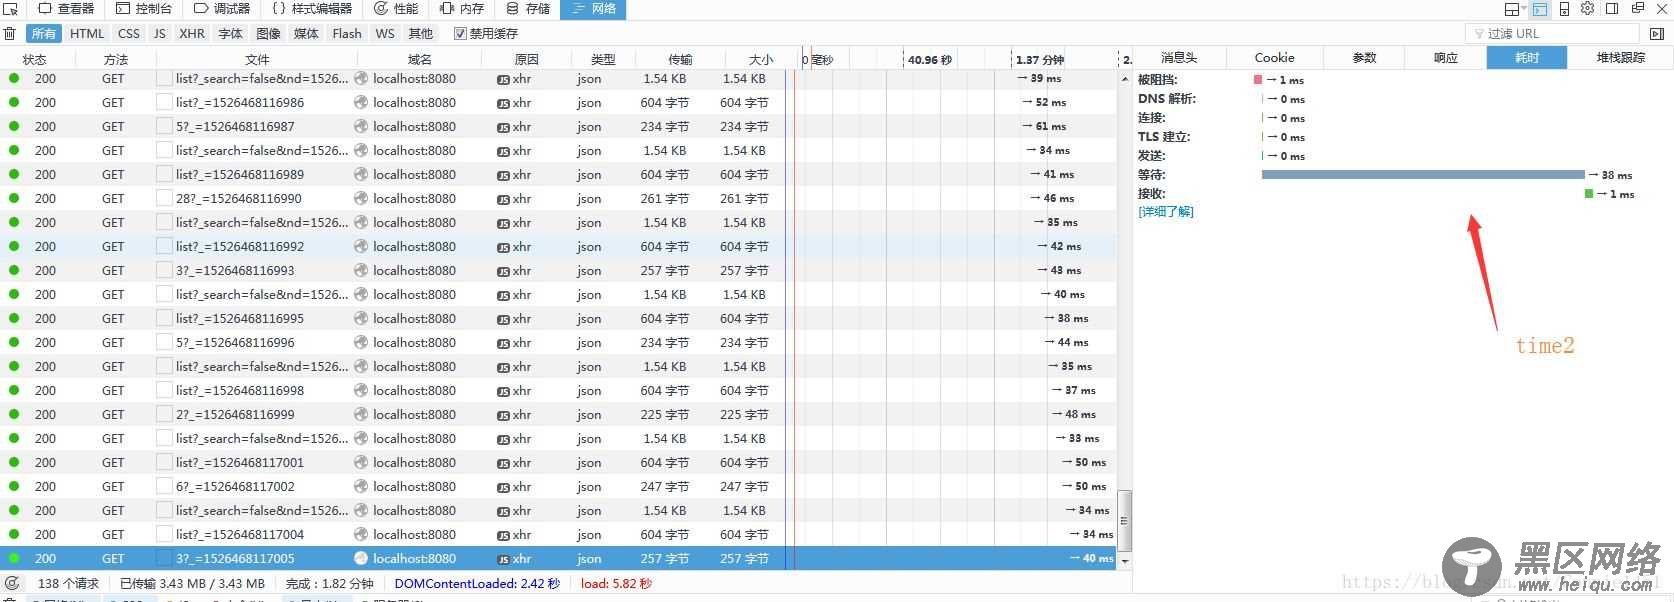Filter requests by 图像 (Images)
Viewport: 1674px width, 602px height.
269,33
